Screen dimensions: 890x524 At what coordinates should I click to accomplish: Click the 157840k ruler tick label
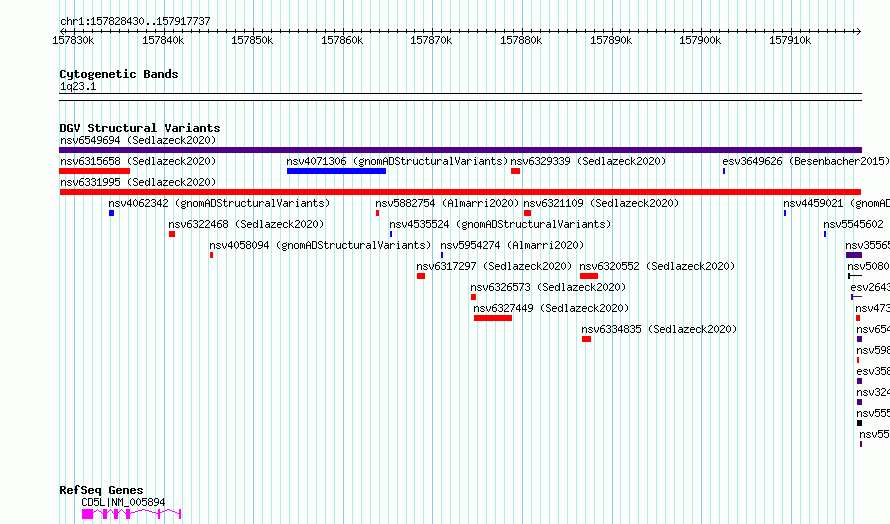163,40
